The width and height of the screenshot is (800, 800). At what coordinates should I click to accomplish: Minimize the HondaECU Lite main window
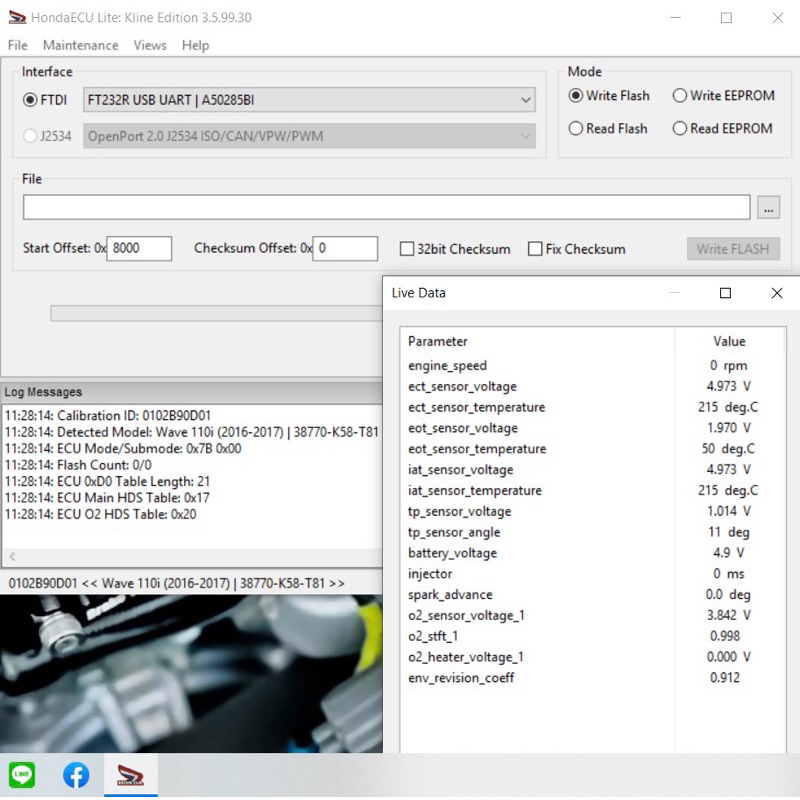coord(675,18)
